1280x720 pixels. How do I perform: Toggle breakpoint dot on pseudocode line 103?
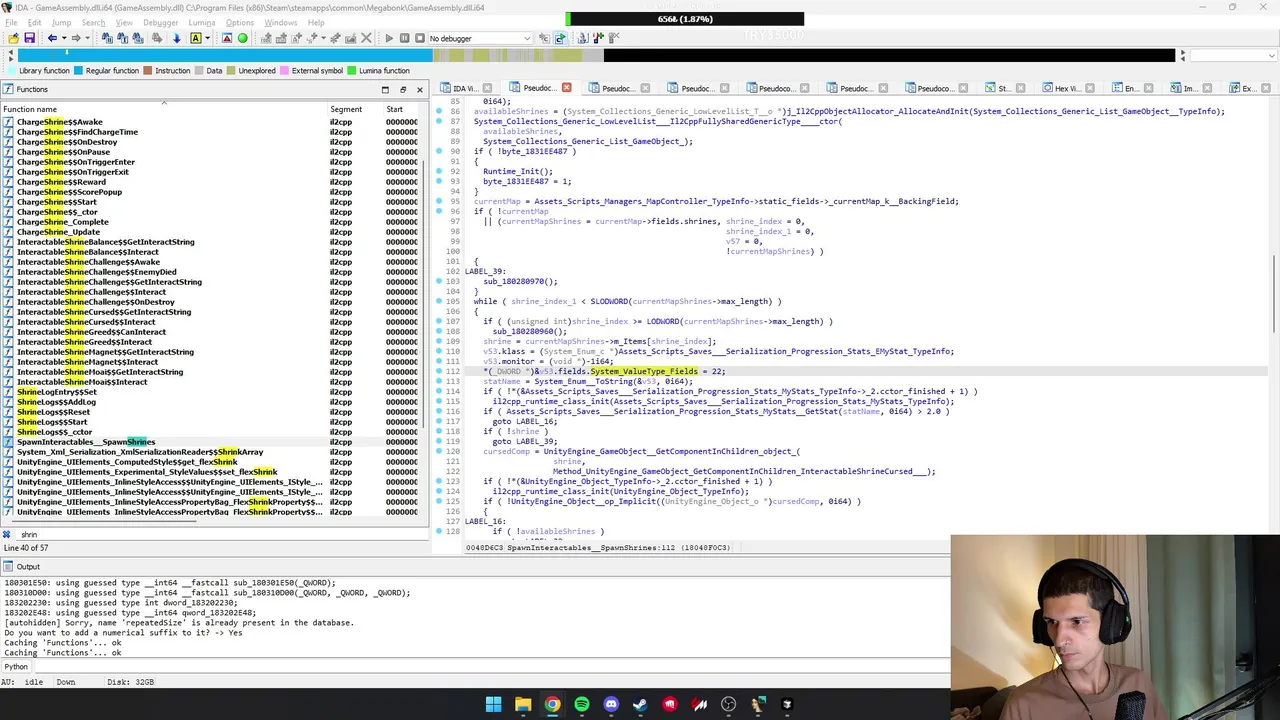439,281
